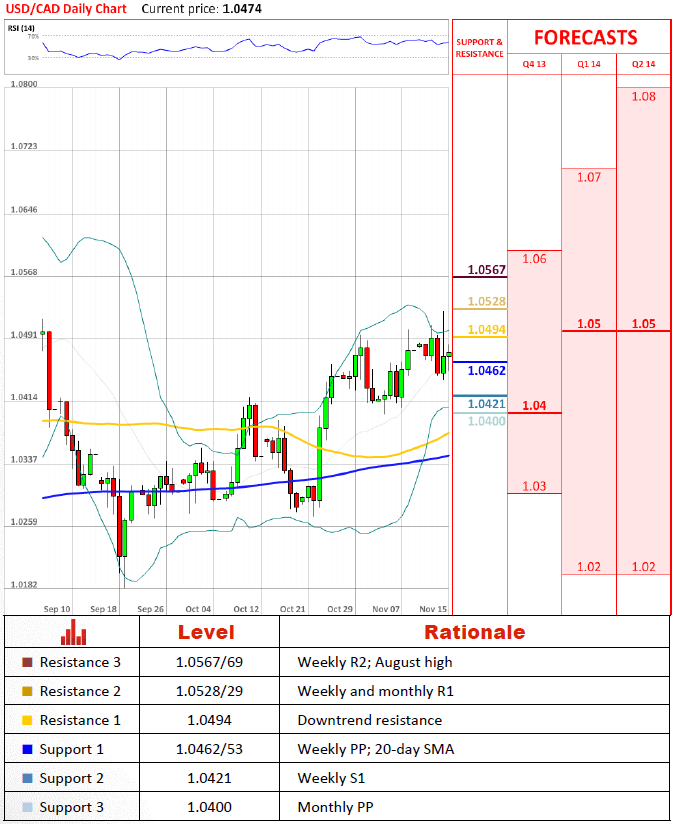Image resolution: width=675 pixels, height=824 pixels.
Task: Click the 'Weekly PP; 20-day SMA' rationale
Action: click(x=376, y=749)
